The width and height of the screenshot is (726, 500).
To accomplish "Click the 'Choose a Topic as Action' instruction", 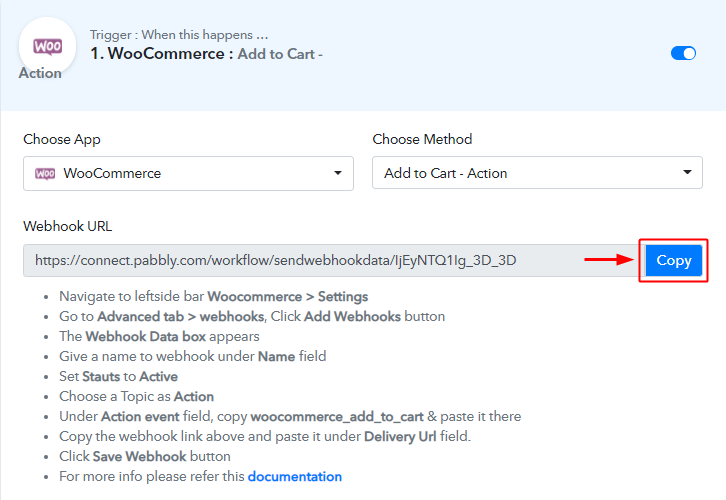I will click(136, 397).
